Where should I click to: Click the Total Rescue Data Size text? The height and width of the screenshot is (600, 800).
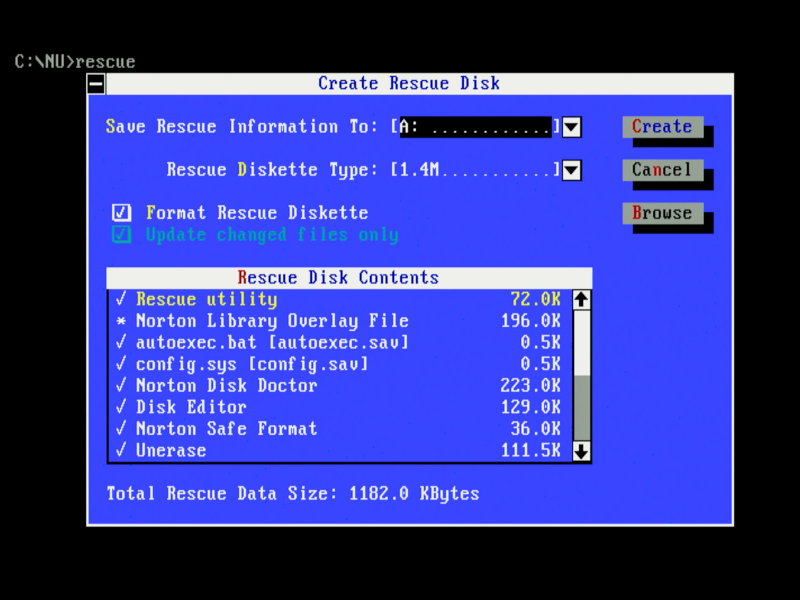click(293, 494)
